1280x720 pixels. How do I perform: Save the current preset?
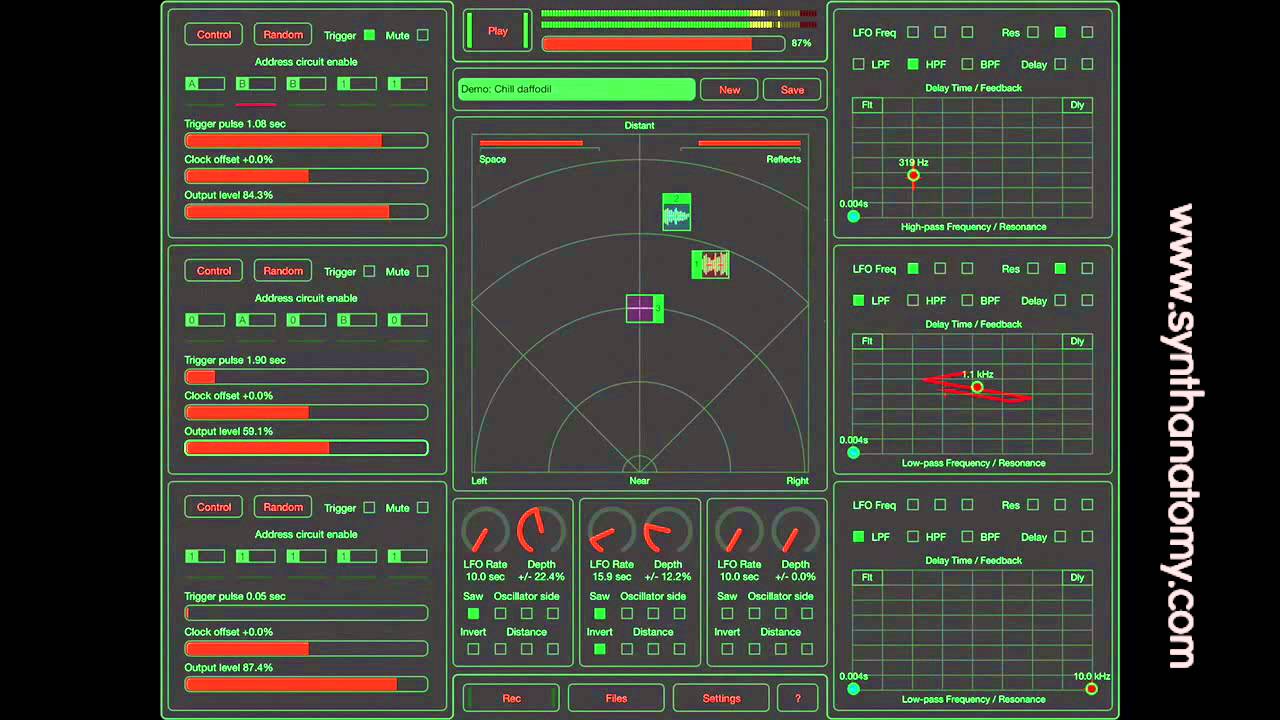click(x=792, y=90)
